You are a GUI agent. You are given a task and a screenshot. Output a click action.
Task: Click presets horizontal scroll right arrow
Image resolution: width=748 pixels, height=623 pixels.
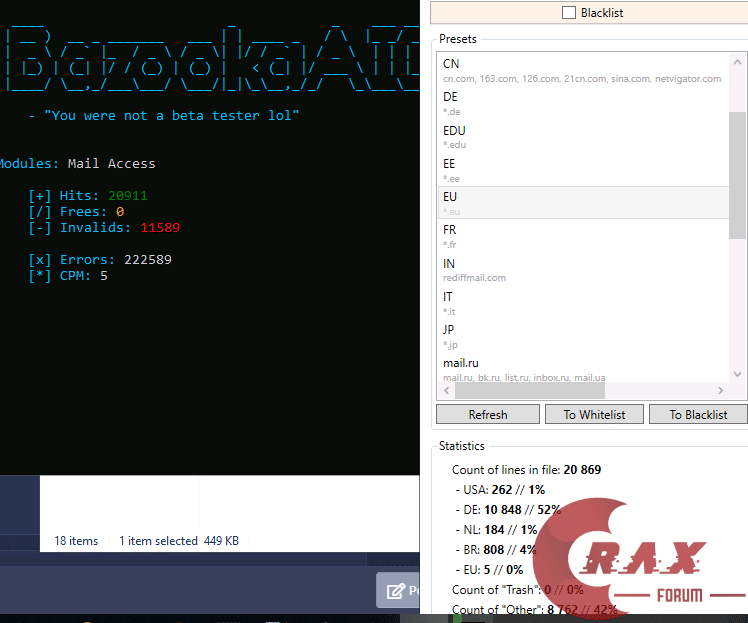pyautogui.click(x=720, y=390)
